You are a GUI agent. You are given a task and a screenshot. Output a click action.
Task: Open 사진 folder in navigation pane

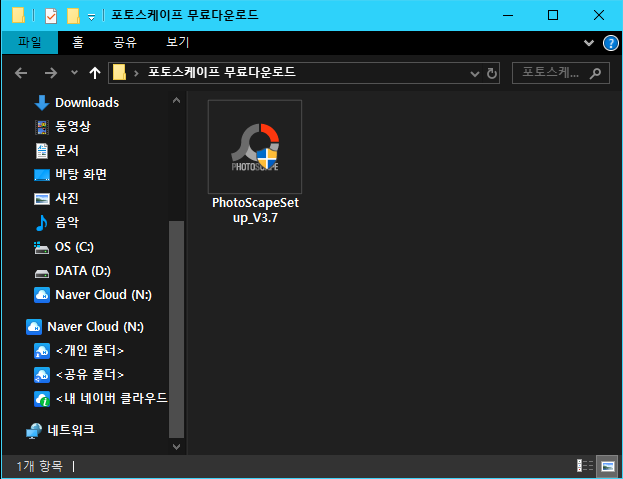[67, 198]
